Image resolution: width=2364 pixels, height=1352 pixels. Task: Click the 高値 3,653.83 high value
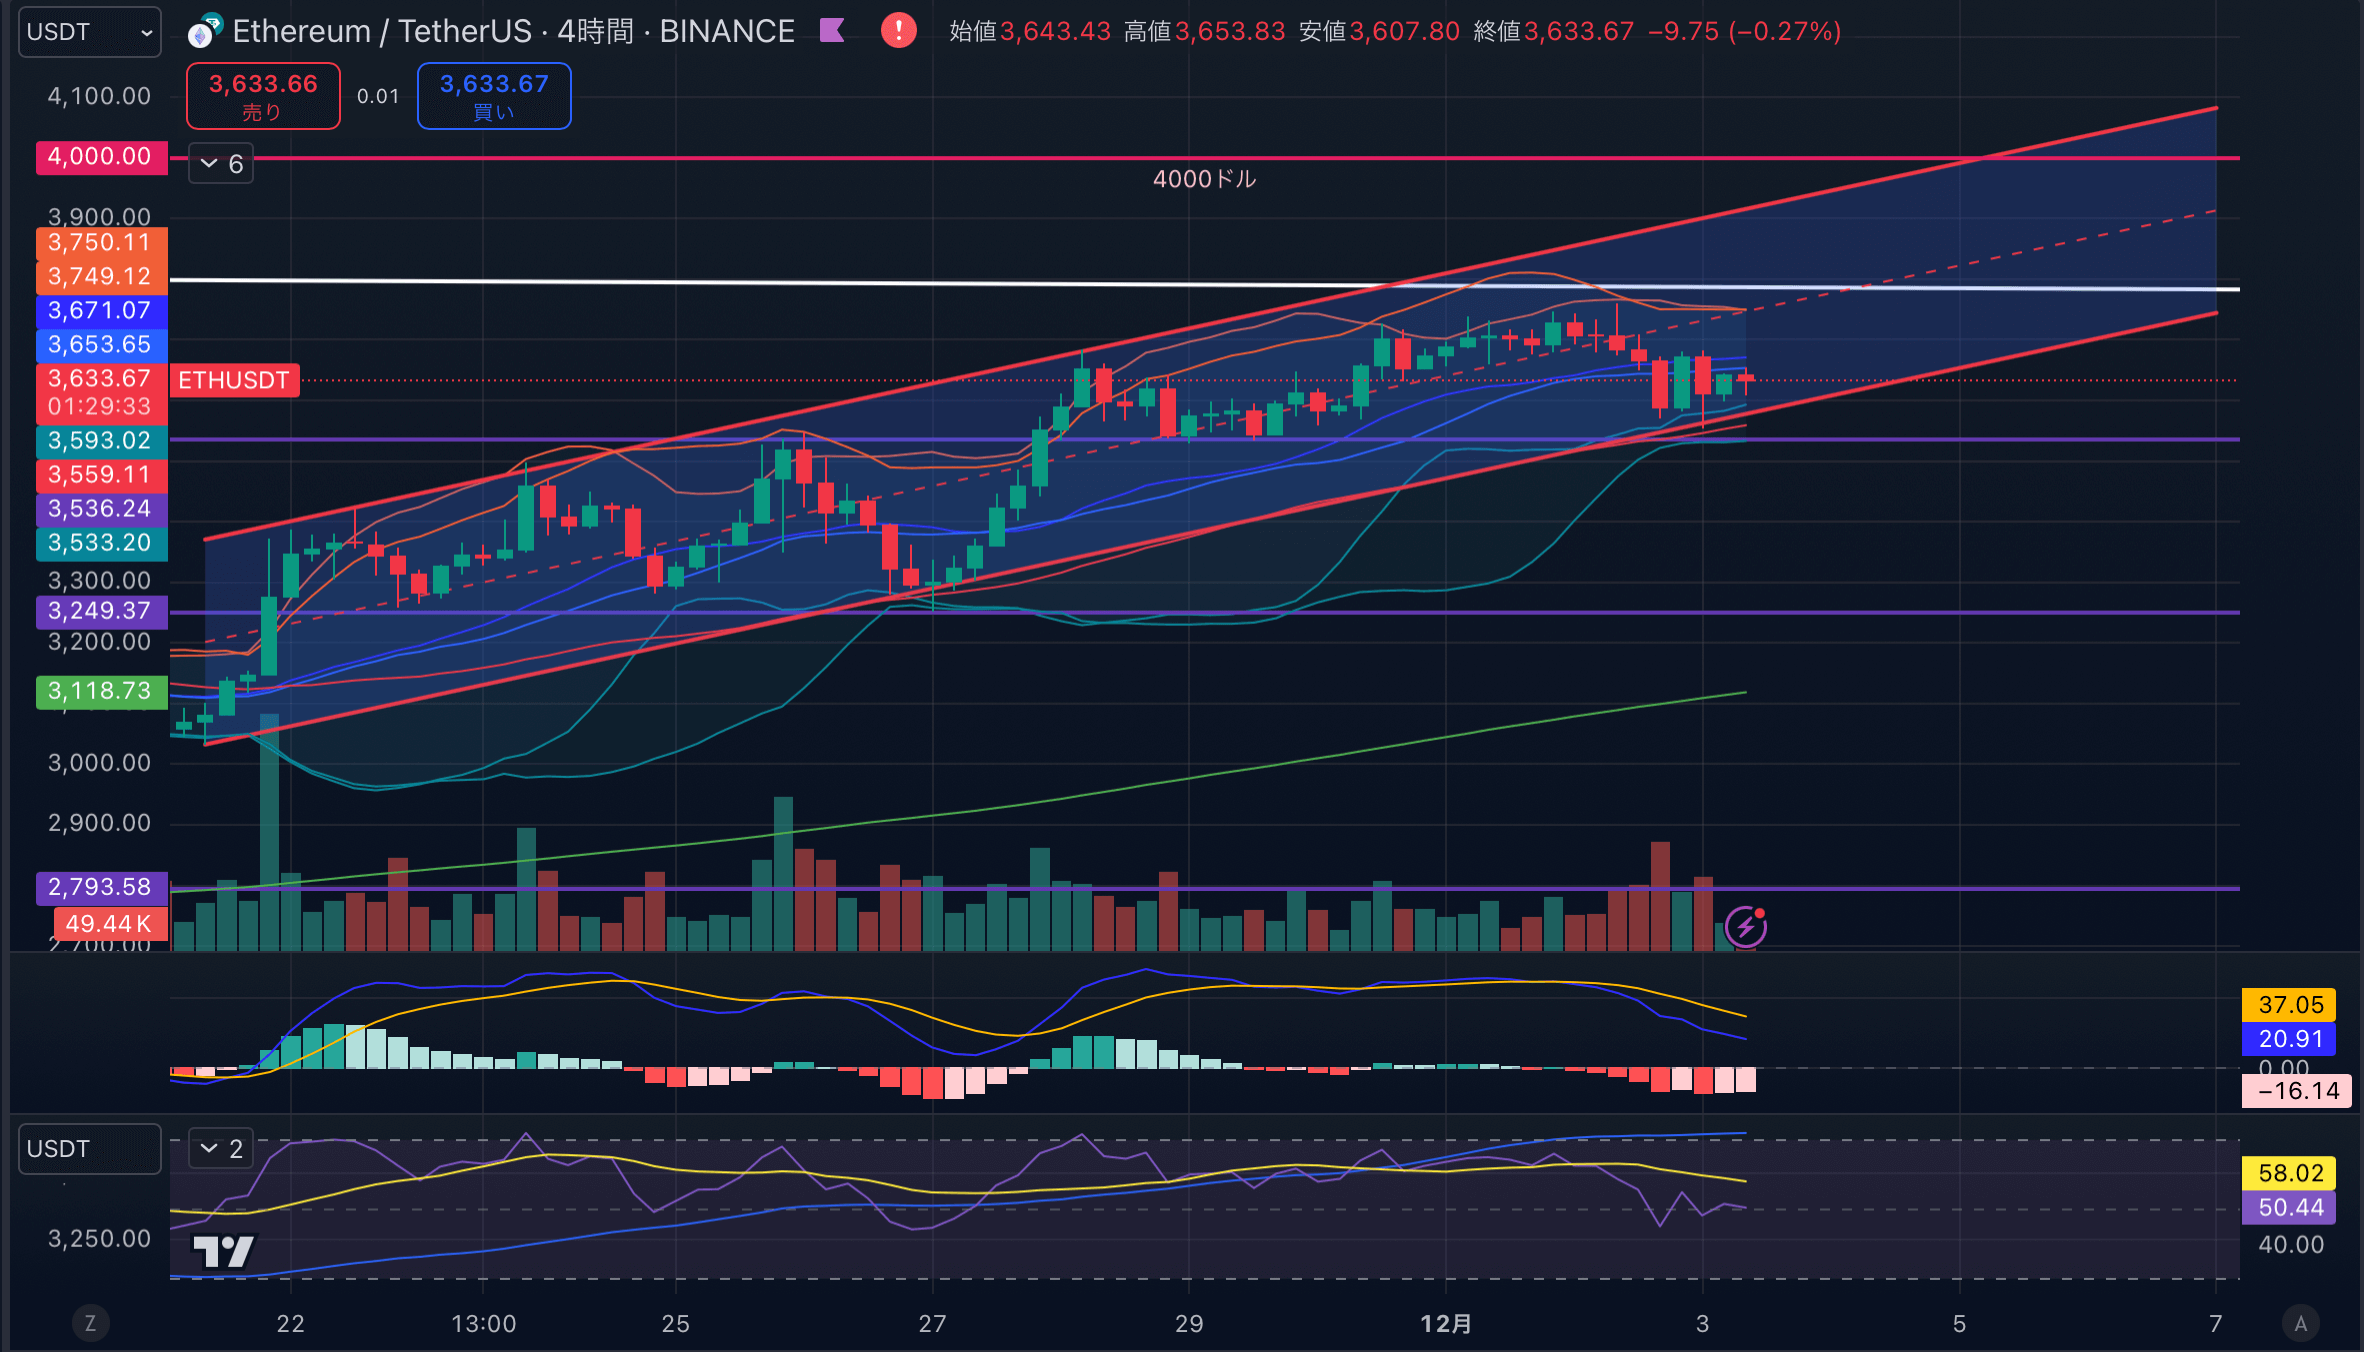pos(1204,31)
